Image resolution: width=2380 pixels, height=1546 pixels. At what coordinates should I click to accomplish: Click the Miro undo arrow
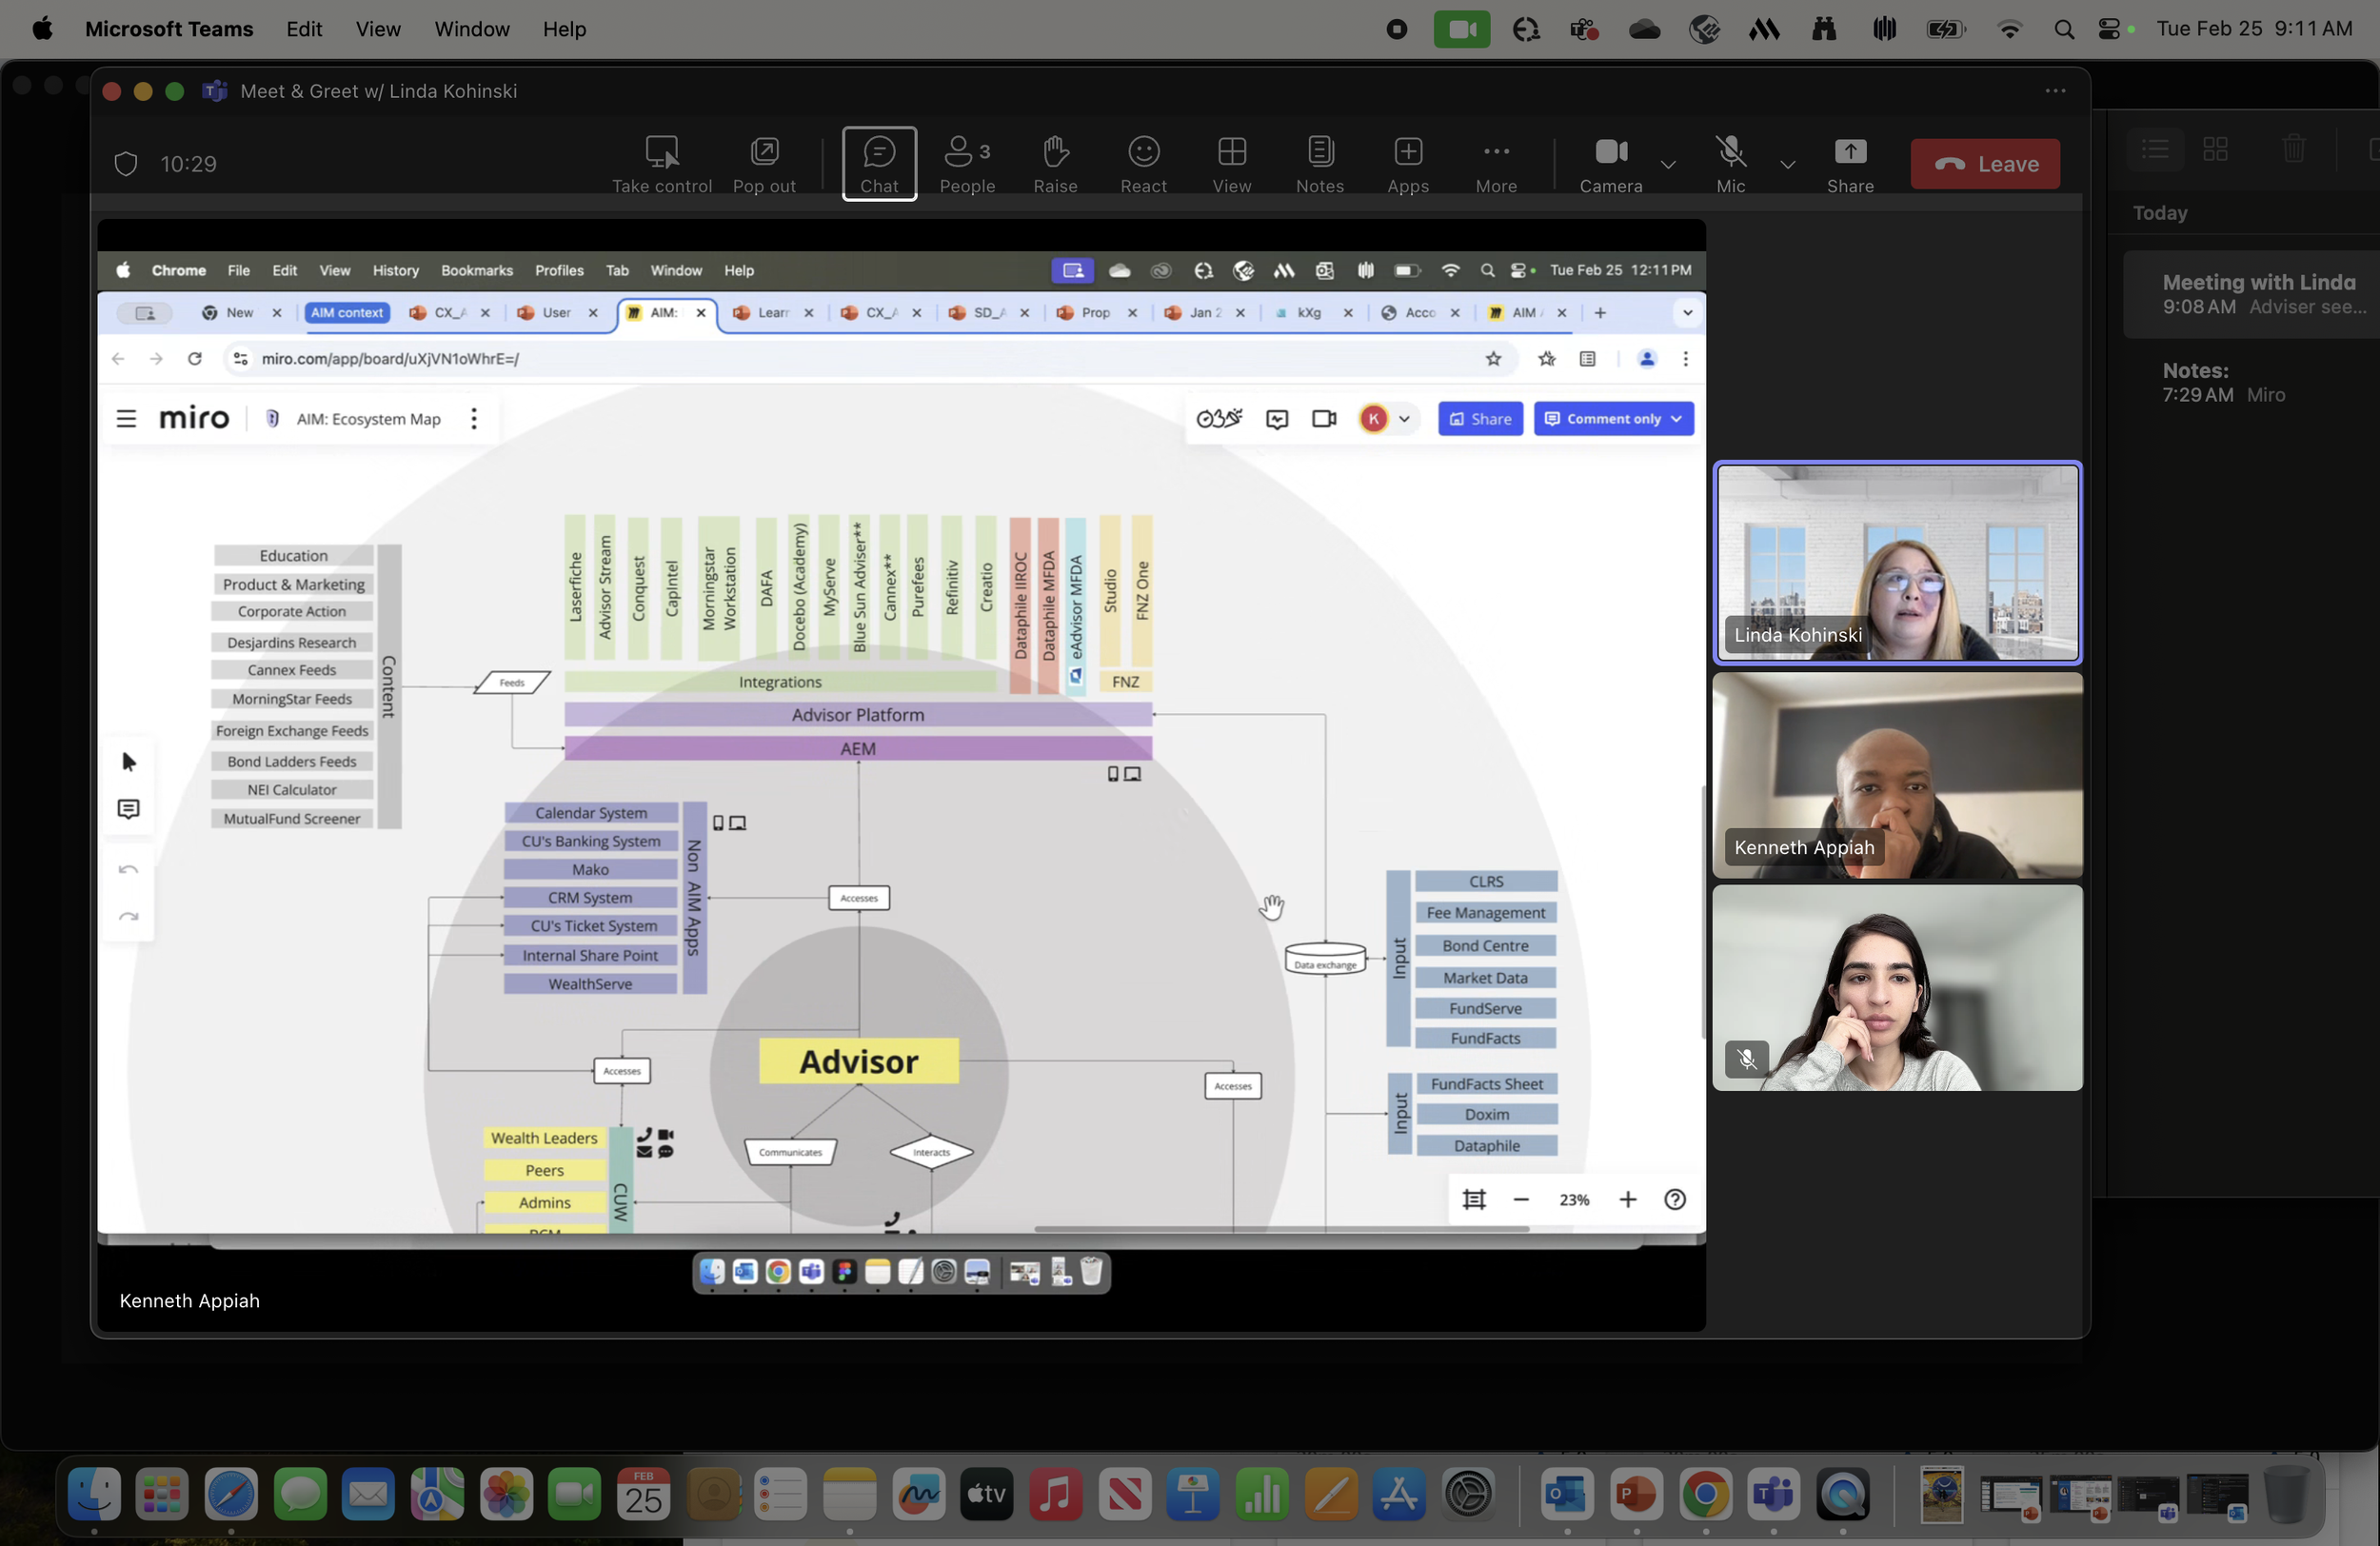click(129, 870)
